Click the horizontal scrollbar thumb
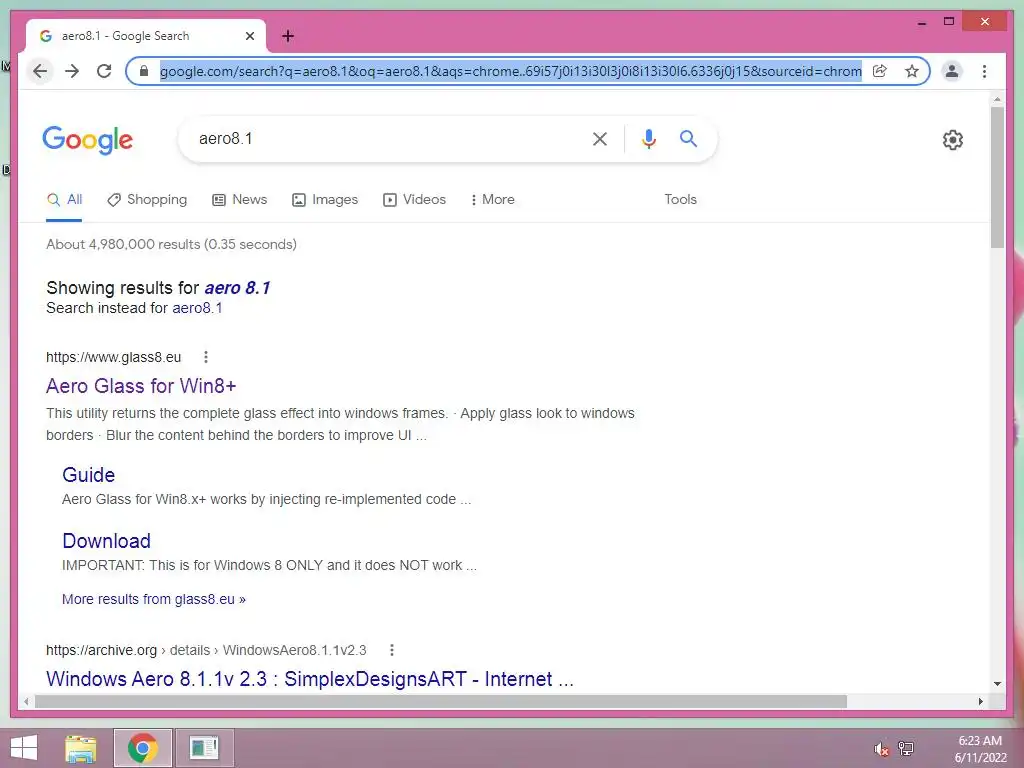1024x768 pixels. click(x=441, y=701)
